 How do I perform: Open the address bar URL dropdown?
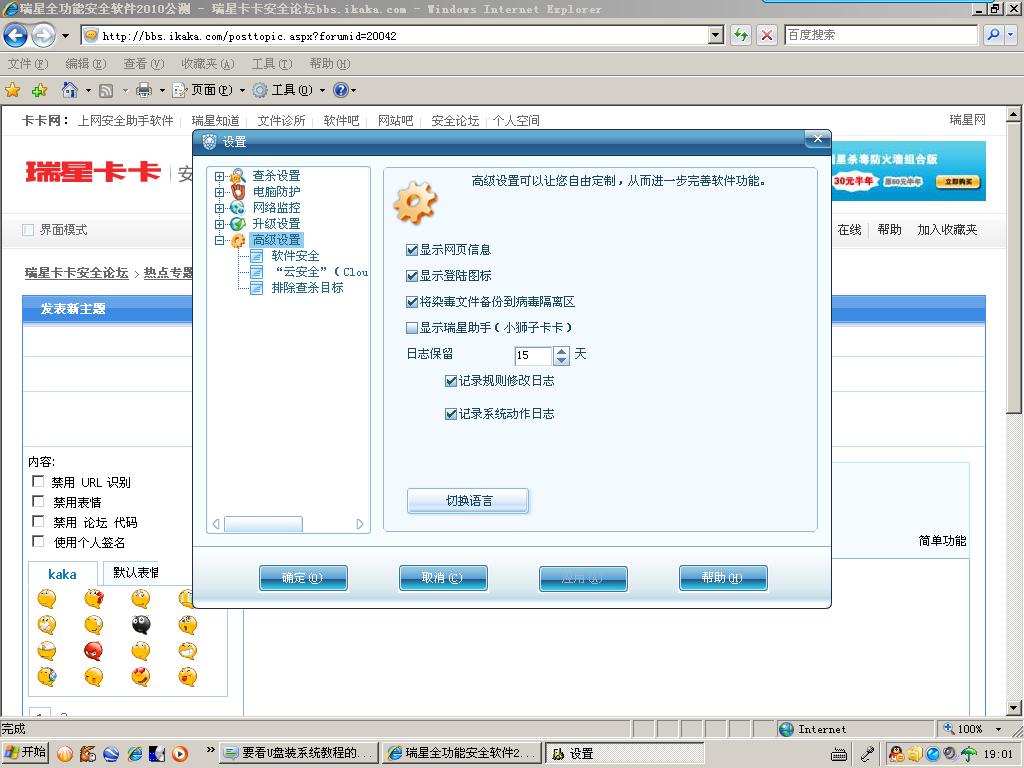click(716, 35)
